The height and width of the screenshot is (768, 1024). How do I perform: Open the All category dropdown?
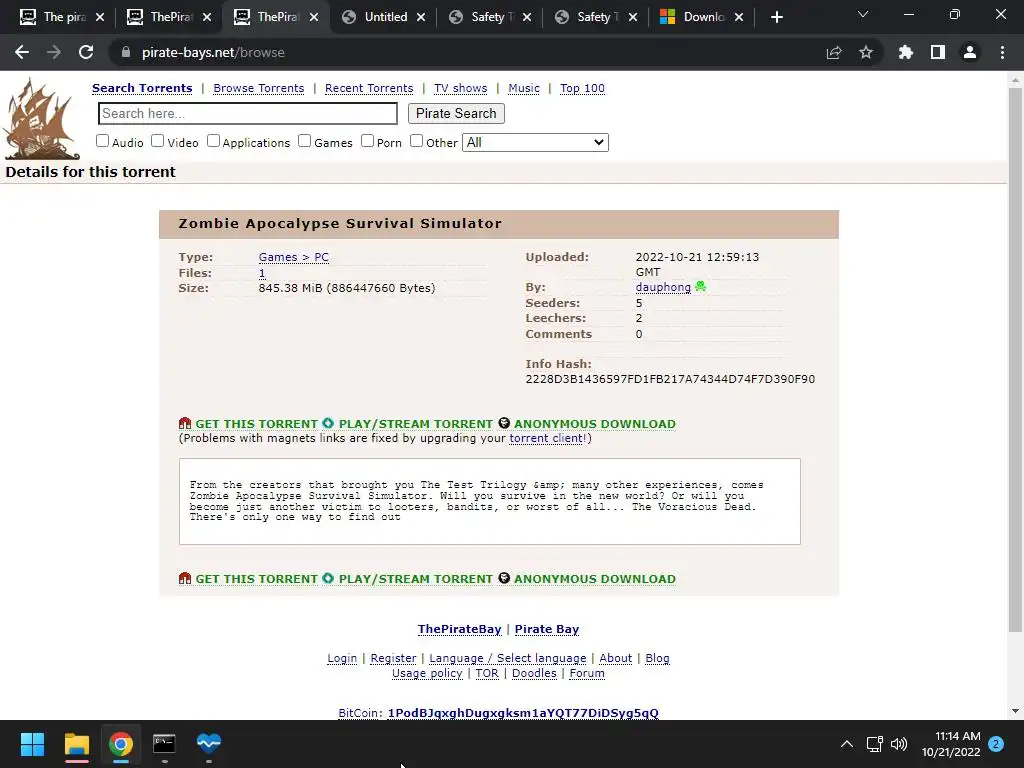click(536, 142)
